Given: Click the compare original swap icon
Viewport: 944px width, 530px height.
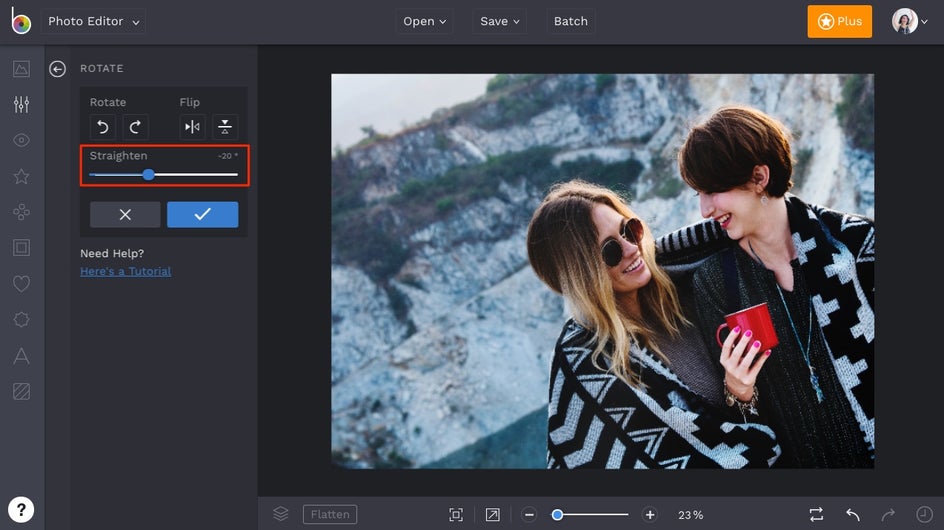Looking at the screenshot, I should [x=816, y=514].
